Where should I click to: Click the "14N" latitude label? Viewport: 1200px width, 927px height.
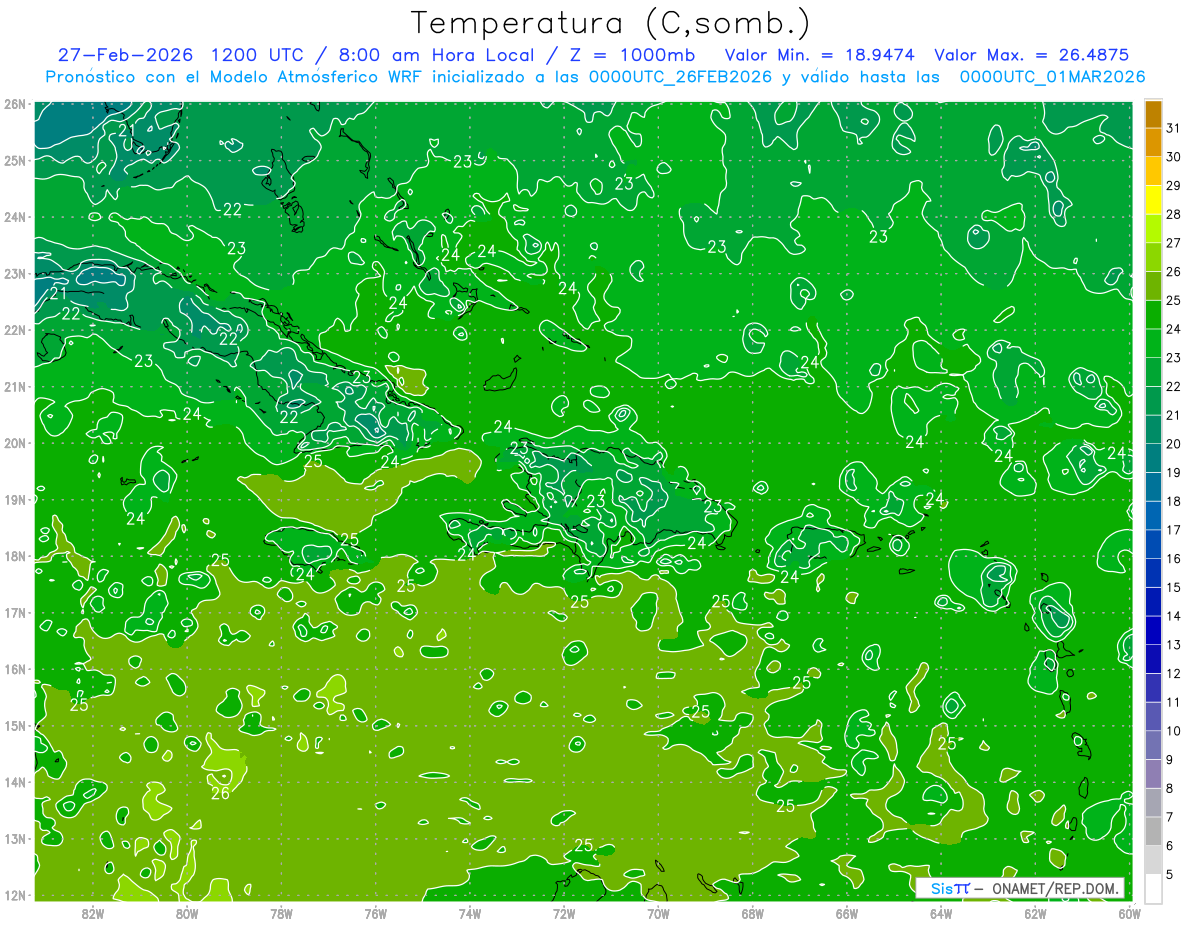pos(14,782)
